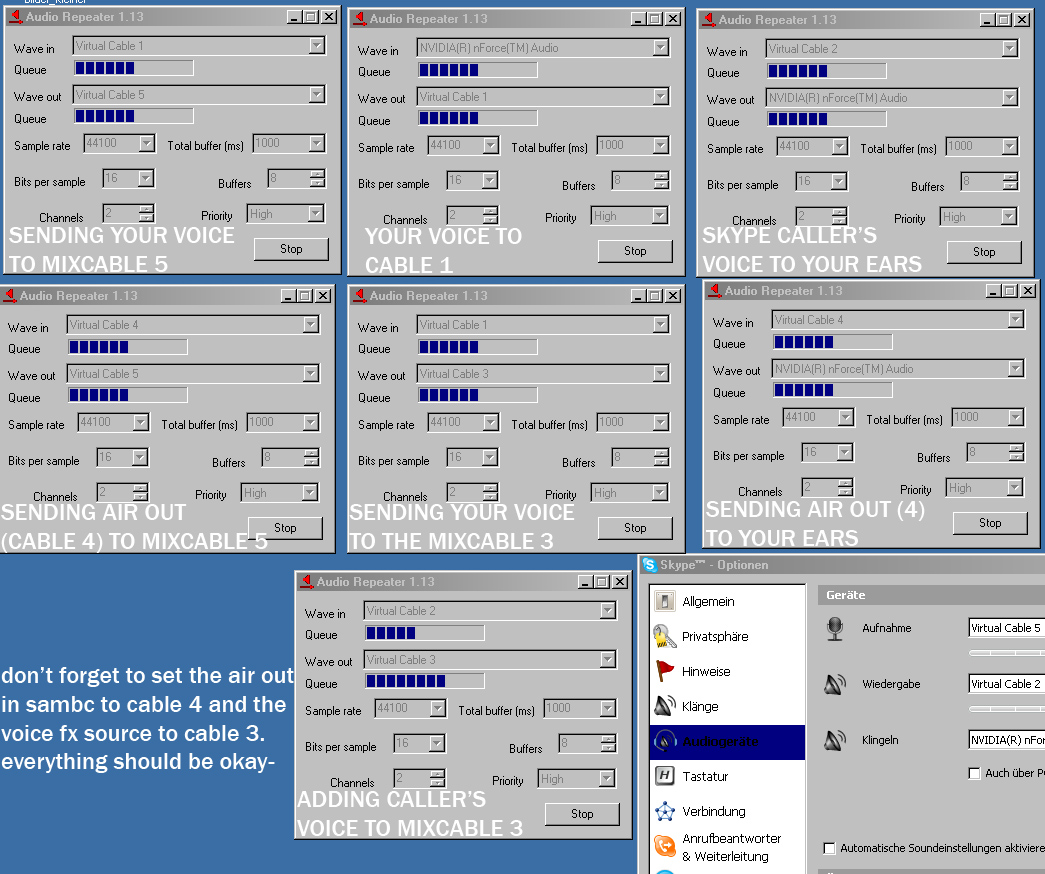The width and height of the screenshot is (1045, 874).
Task: Enable 'Automatische Soundeinstellungen aktivieren' checkbox
Action: (x=829, y=848)
